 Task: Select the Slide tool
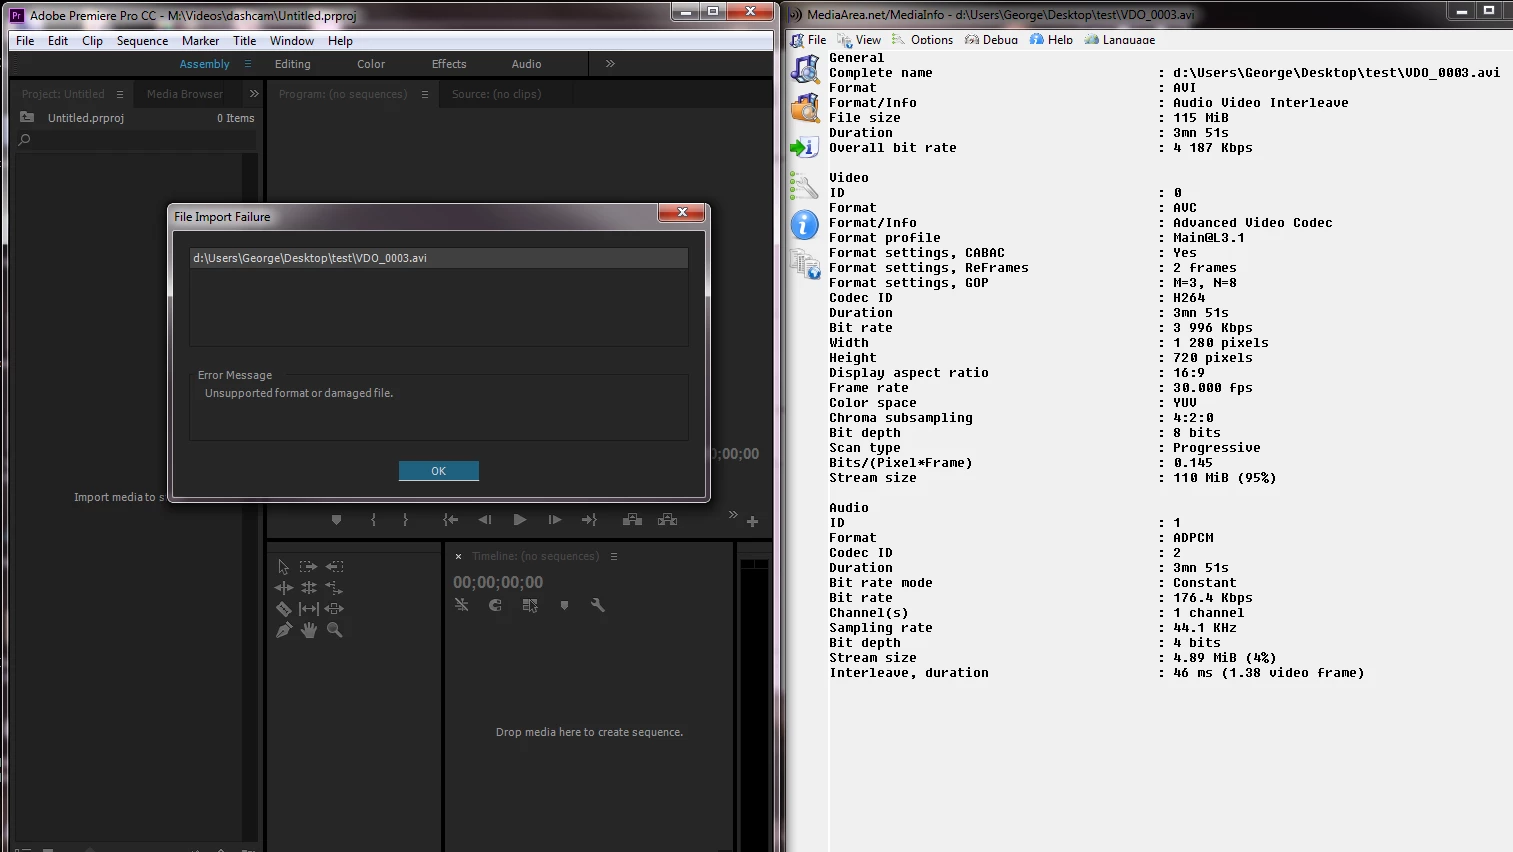point(334,609)
